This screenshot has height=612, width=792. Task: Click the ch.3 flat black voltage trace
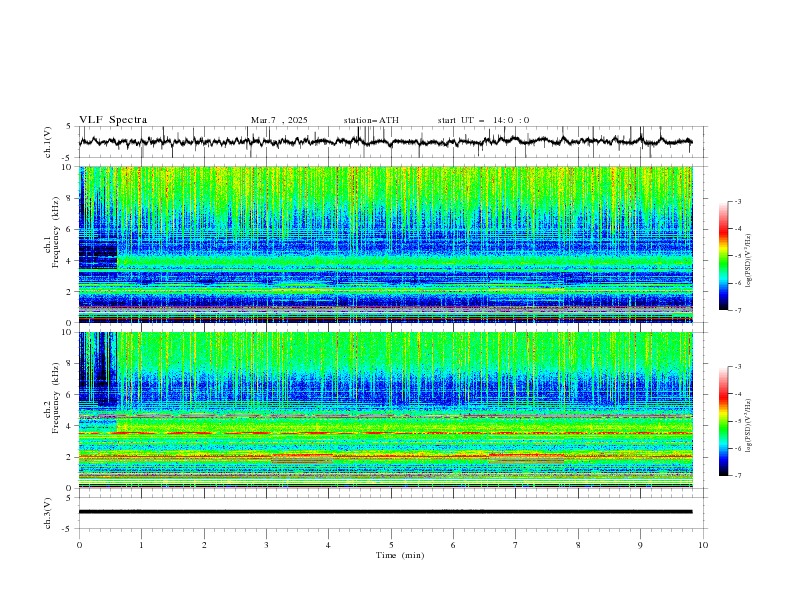(385, 512)
